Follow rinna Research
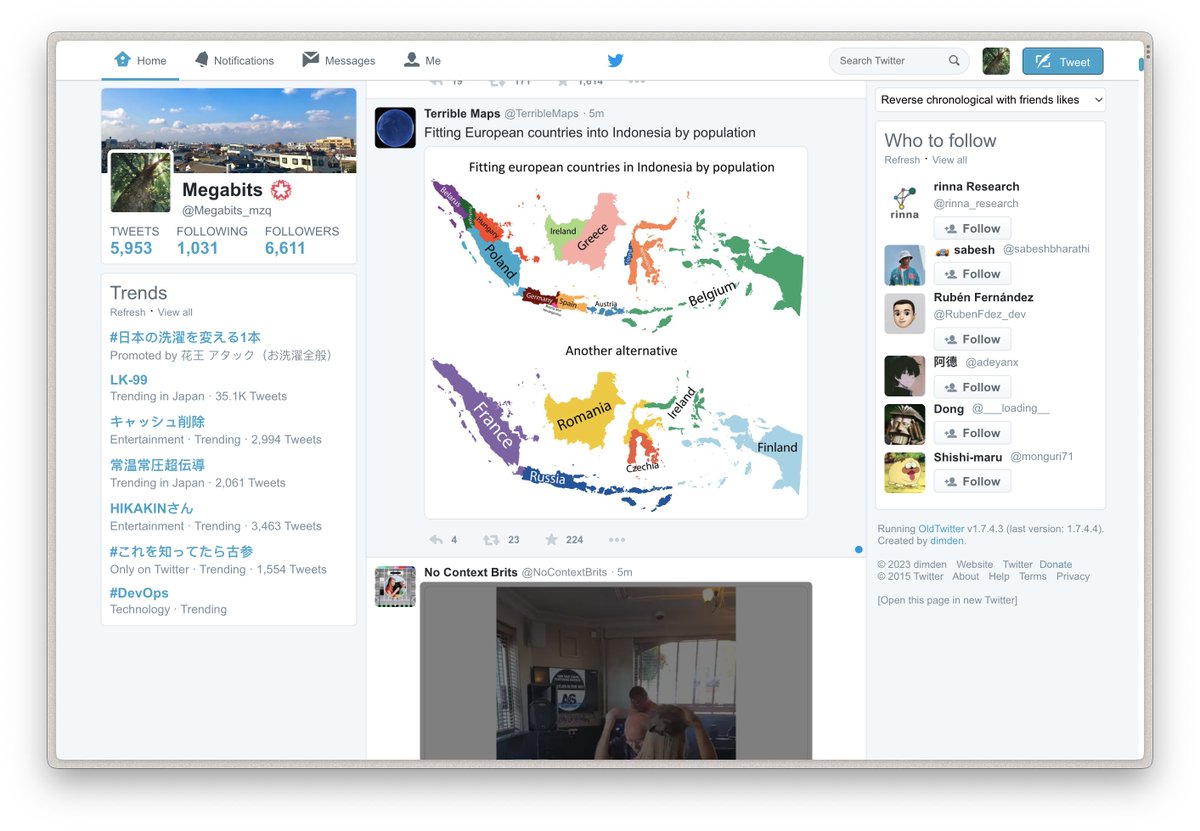Screen dimensions: 1200x831 click(972, 229)
